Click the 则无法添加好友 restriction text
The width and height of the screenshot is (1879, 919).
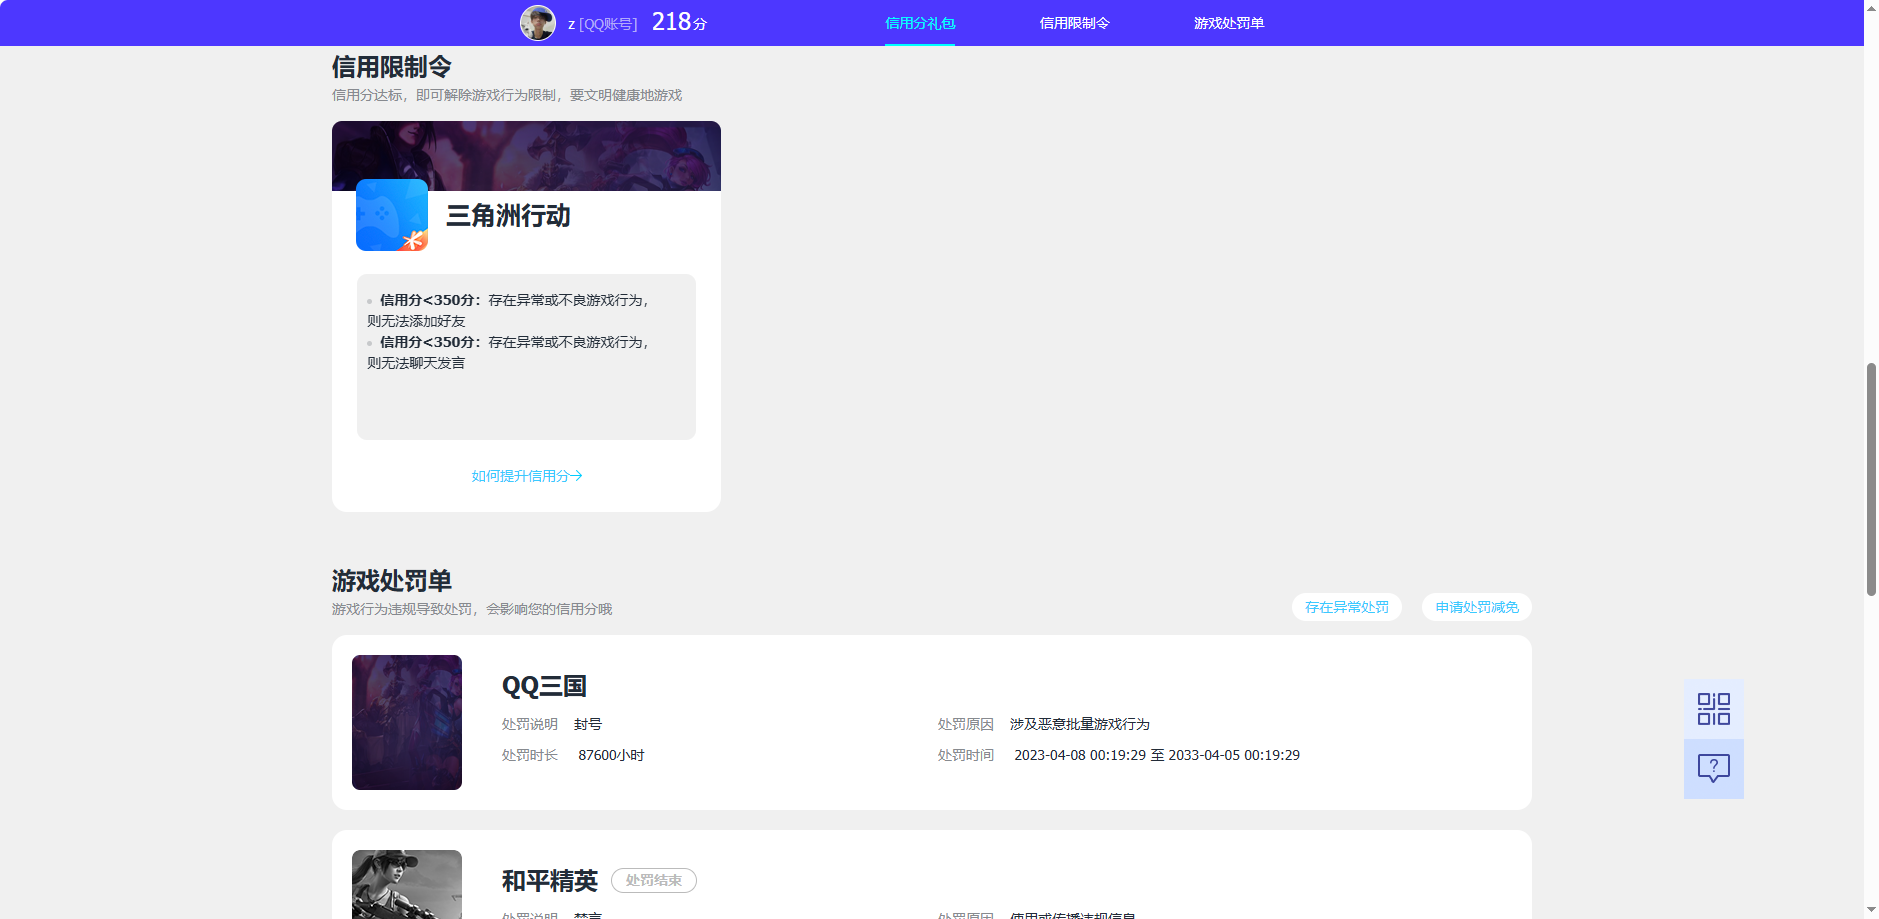click(416, 321)
